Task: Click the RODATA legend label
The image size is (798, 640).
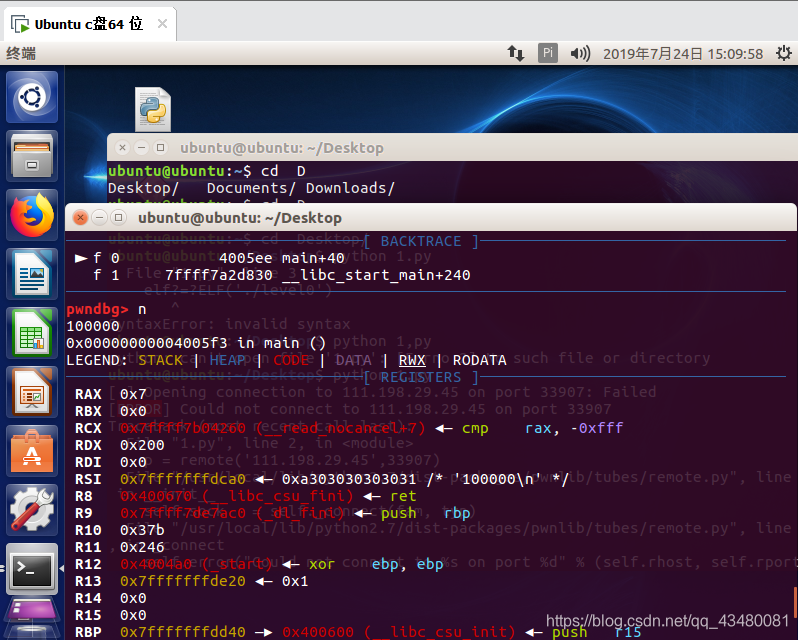Action: click(479, 360)
